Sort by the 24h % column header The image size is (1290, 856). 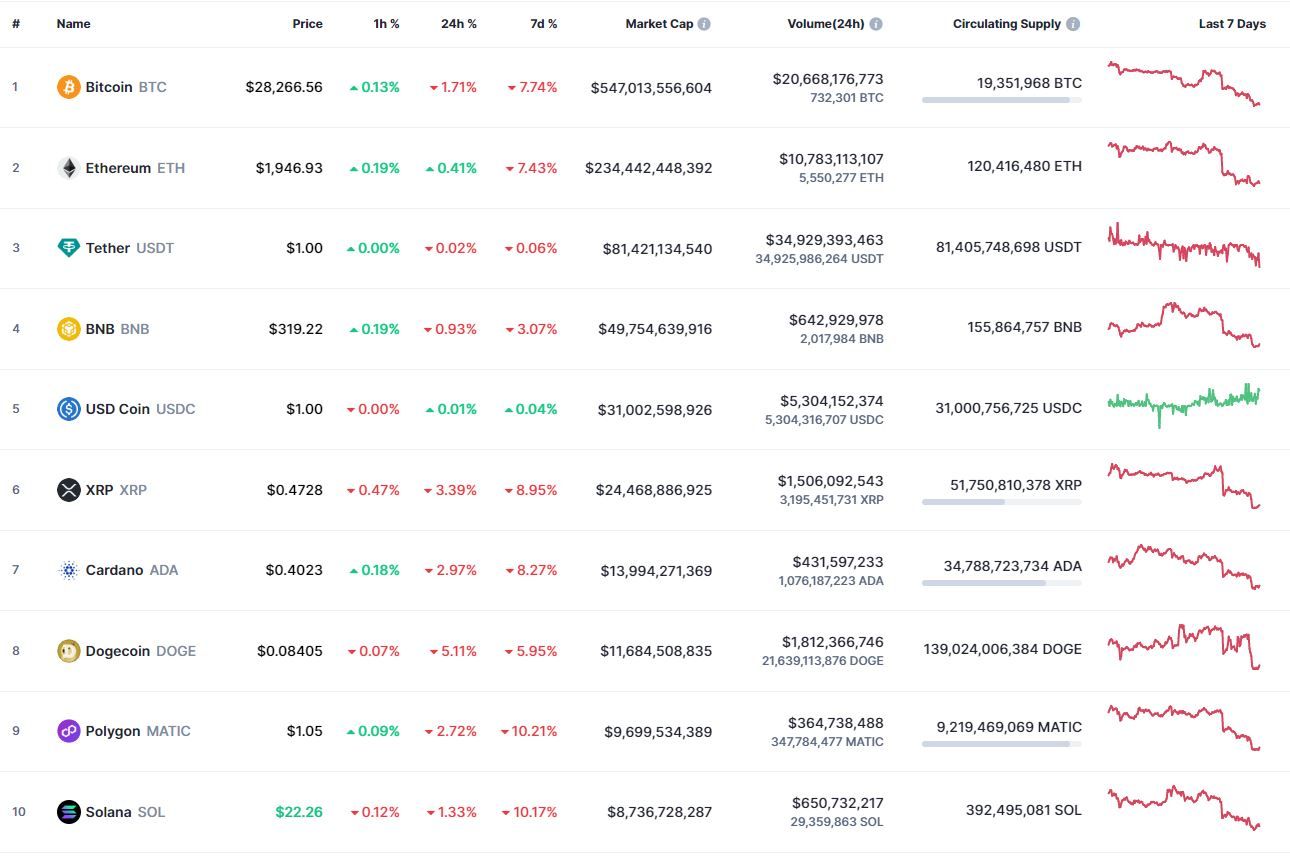[458, 24]
